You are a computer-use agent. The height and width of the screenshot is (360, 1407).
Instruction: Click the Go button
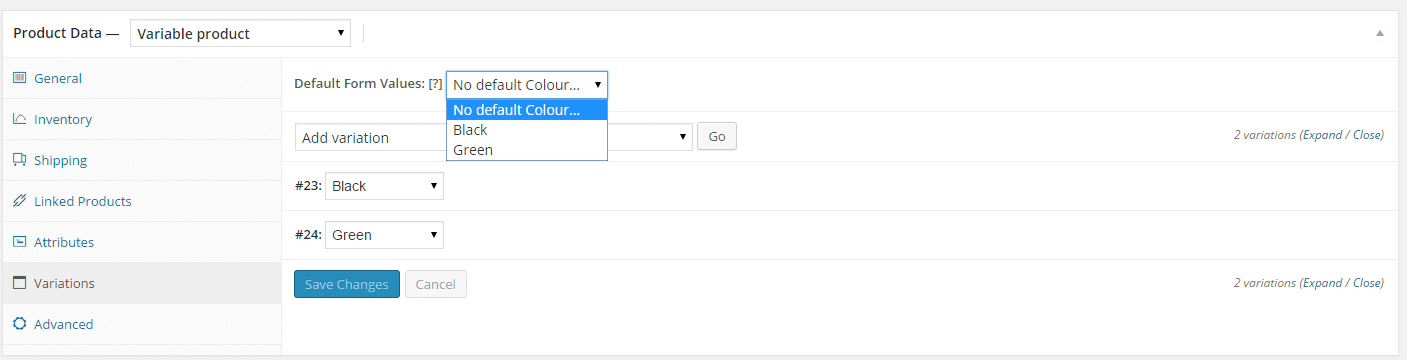tap(717, 137)
